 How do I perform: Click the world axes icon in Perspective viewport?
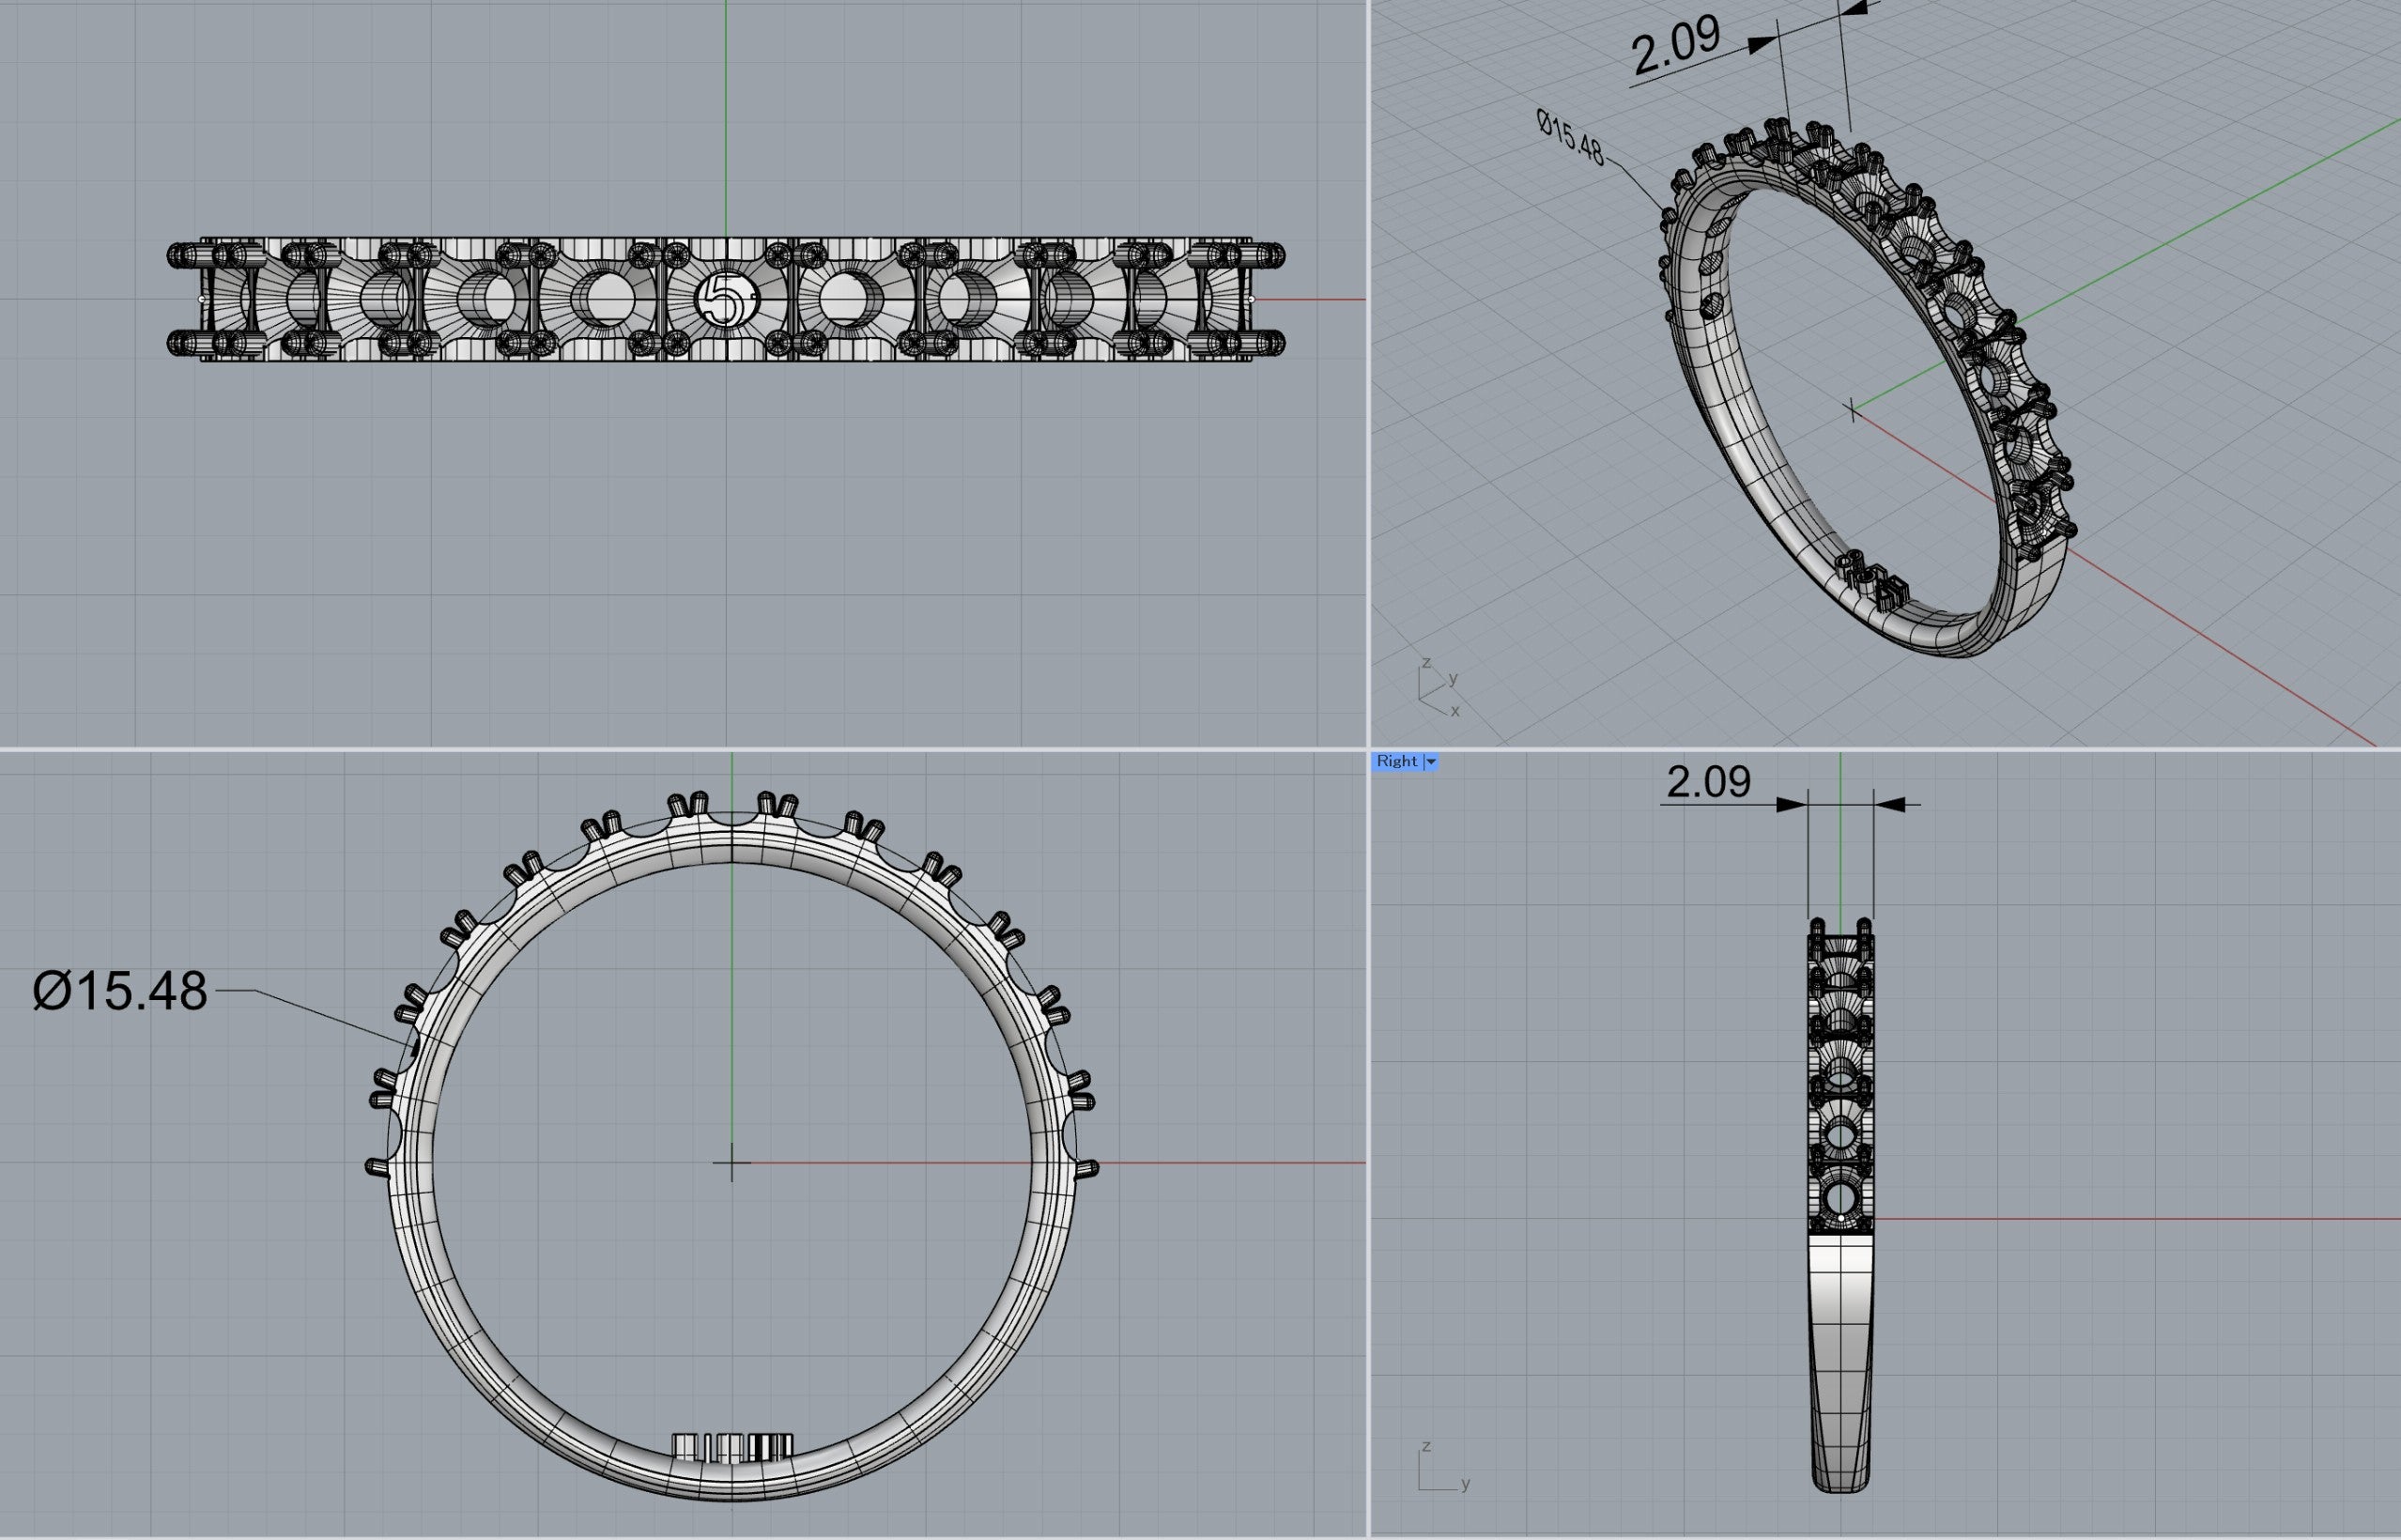click(1438, 688)
